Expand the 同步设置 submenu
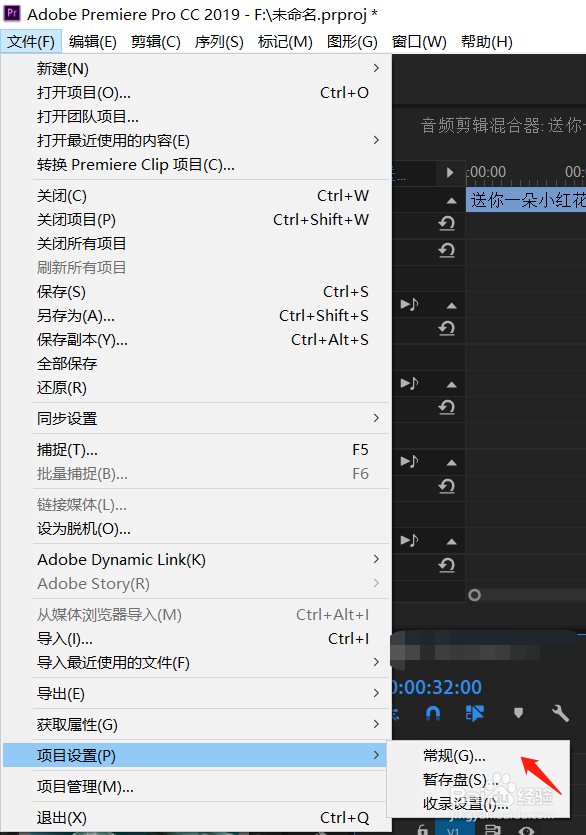Viewport: 586px width, 835px height. point(196,419)
